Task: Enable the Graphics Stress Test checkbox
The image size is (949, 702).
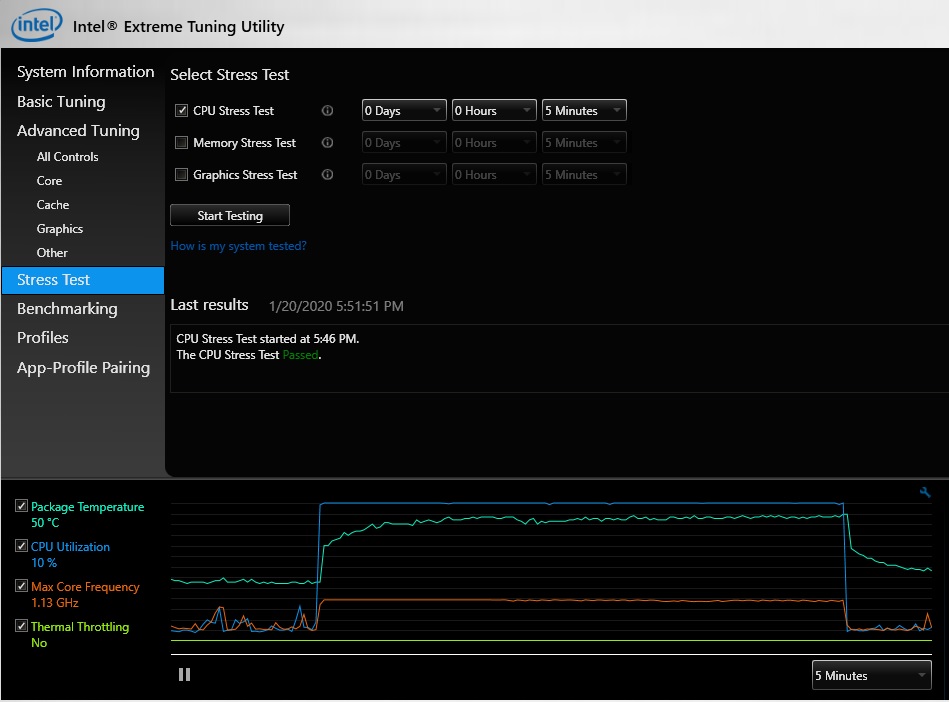Action: (181, 175)
